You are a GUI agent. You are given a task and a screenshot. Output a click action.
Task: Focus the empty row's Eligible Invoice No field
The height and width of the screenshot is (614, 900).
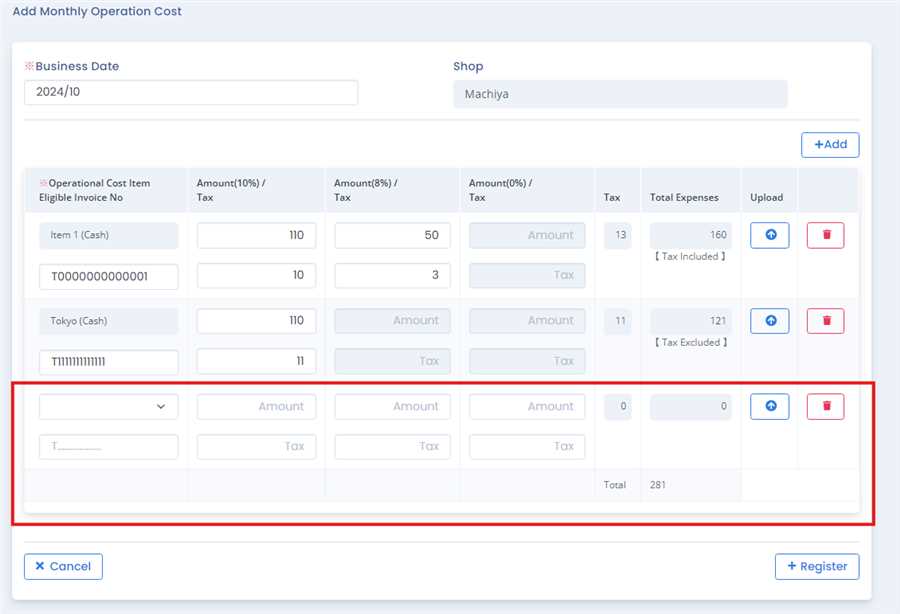pyautogui.click(x=108, y=447)
